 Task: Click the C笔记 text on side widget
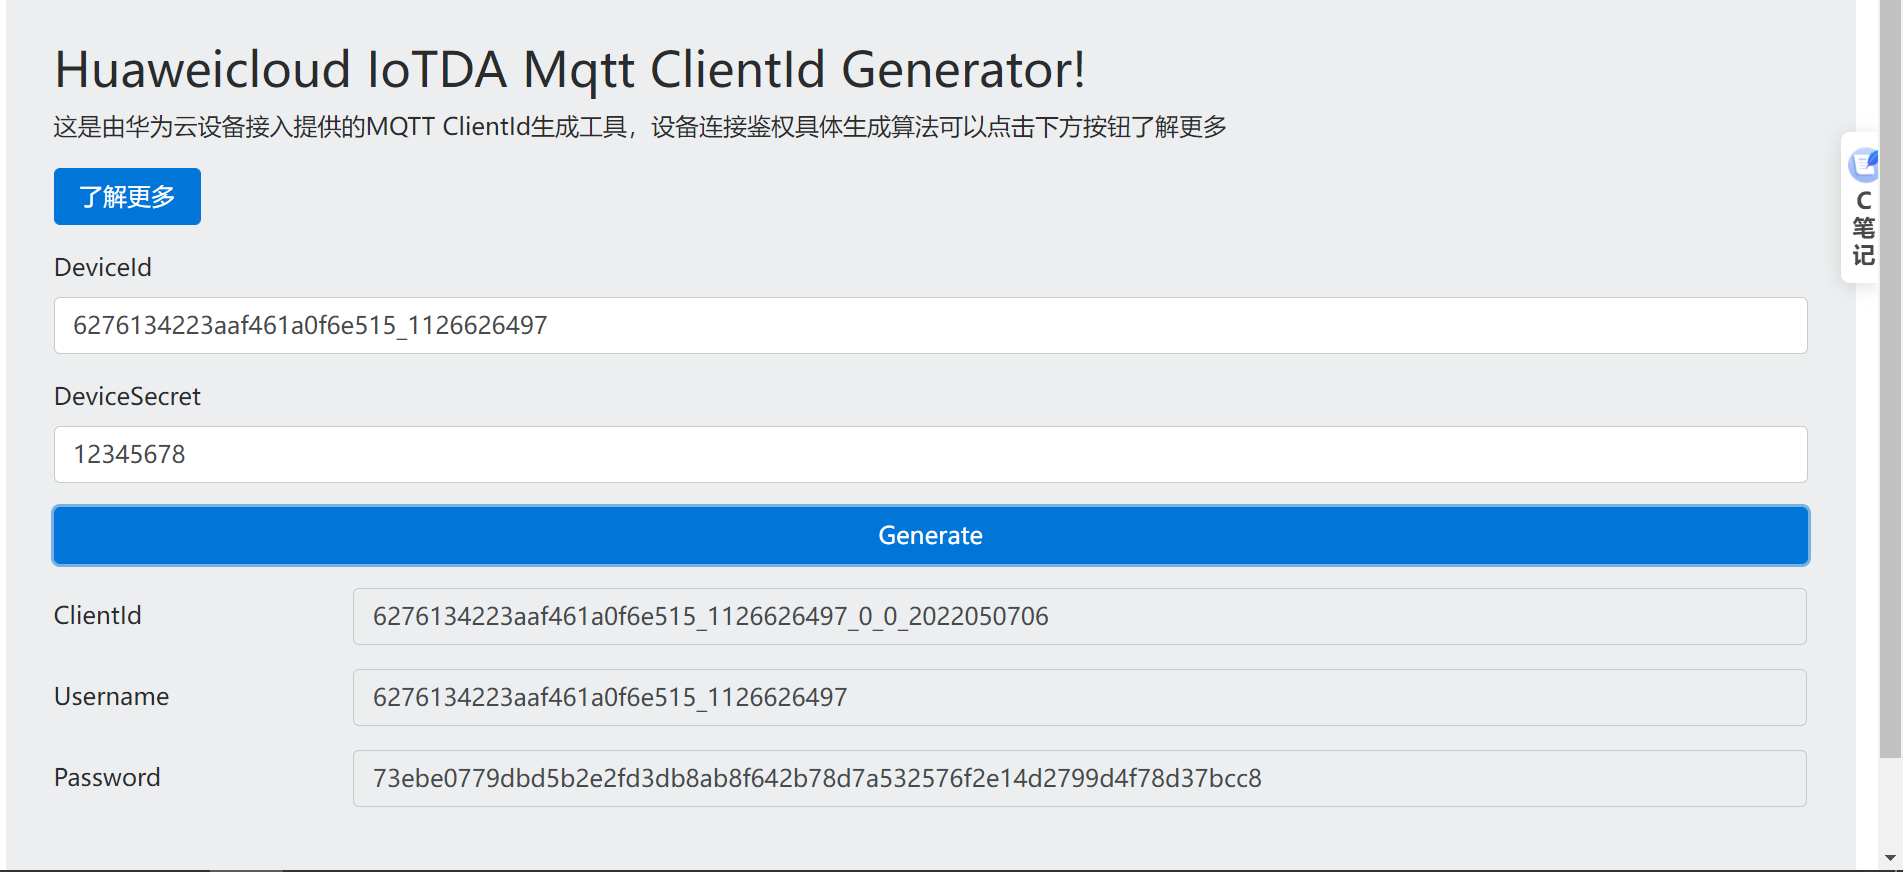click(1863, 228)
